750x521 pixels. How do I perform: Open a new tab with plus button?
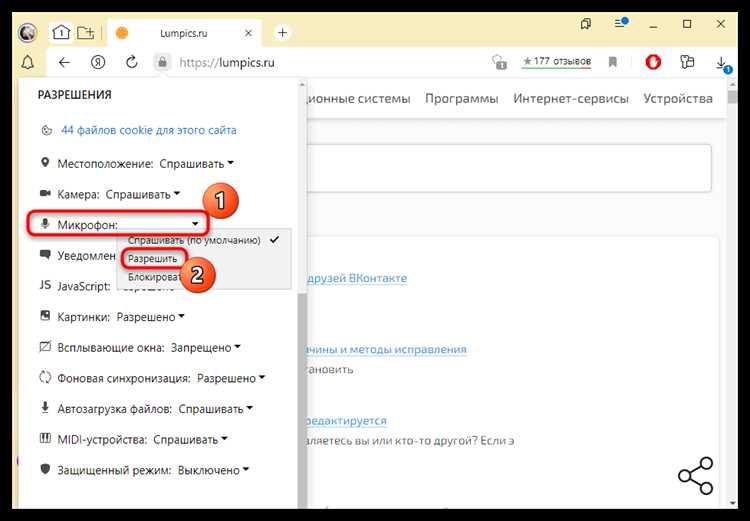click(282, 33)
